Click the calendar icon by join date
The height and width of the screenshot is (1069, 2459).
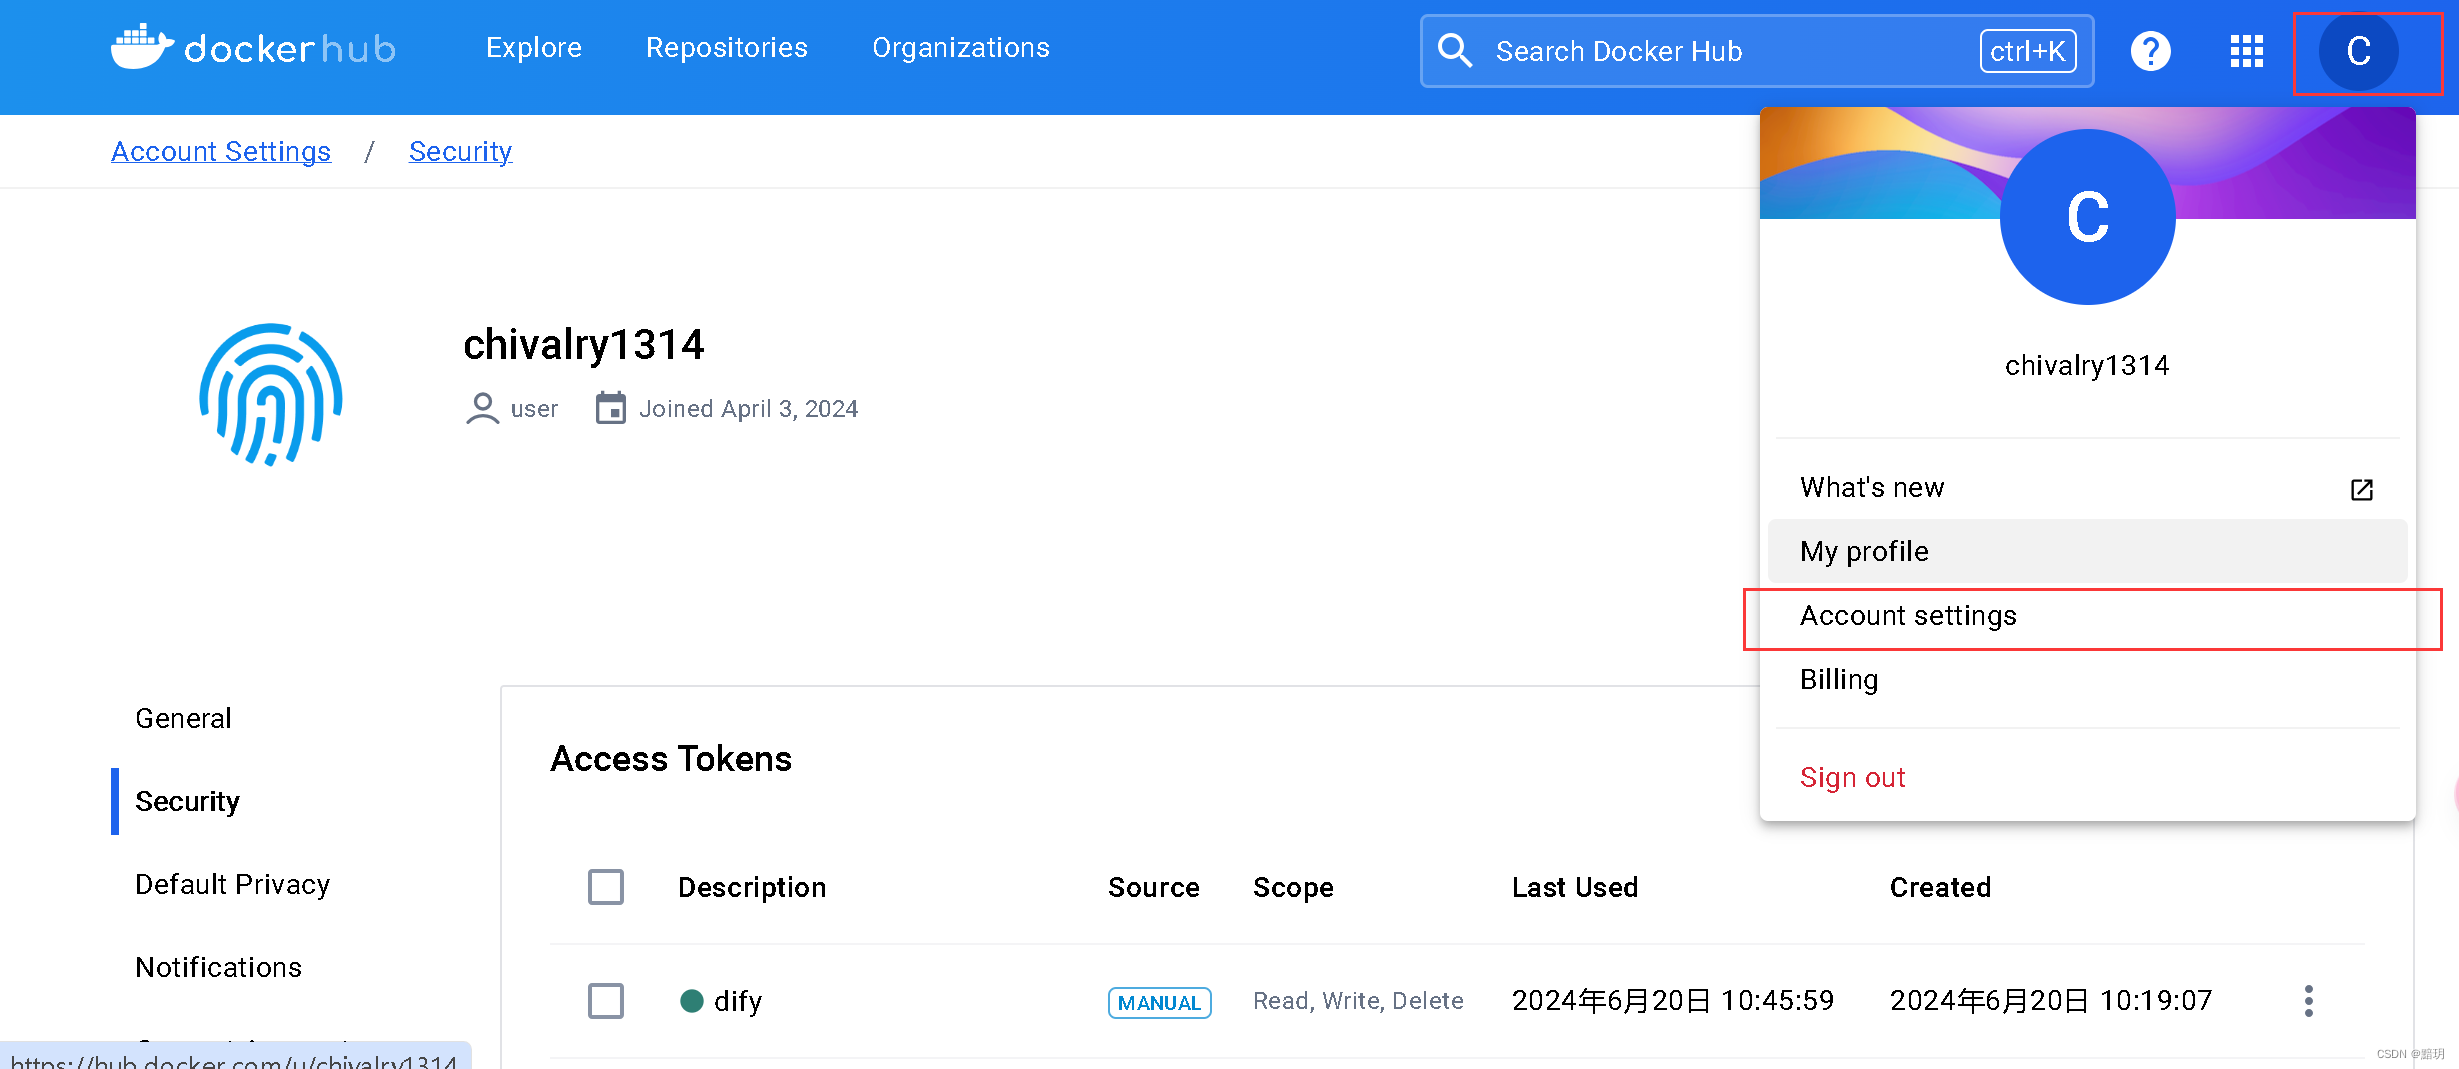point(610,408)
